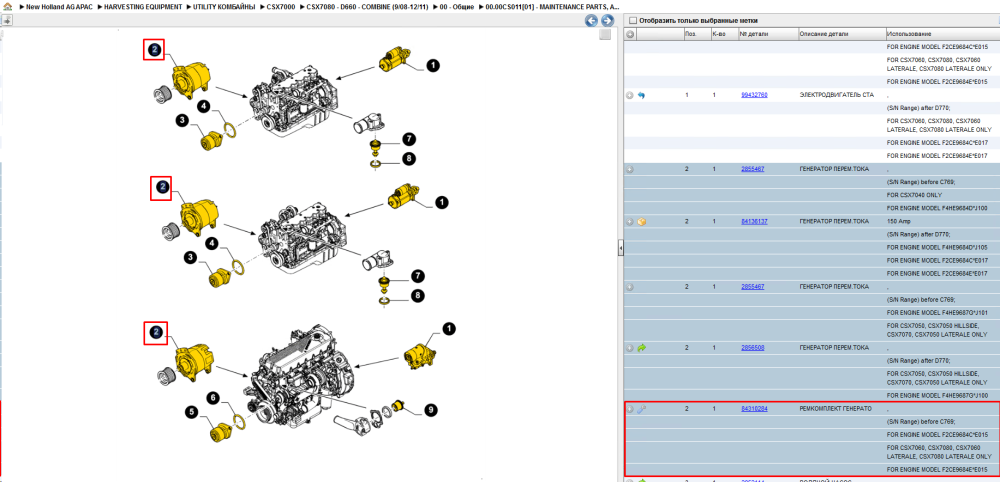The image size is (1000, 482).
Task: Select 'FOR CSX7040 ONLY' usage cell
Action: click(914, 195)
